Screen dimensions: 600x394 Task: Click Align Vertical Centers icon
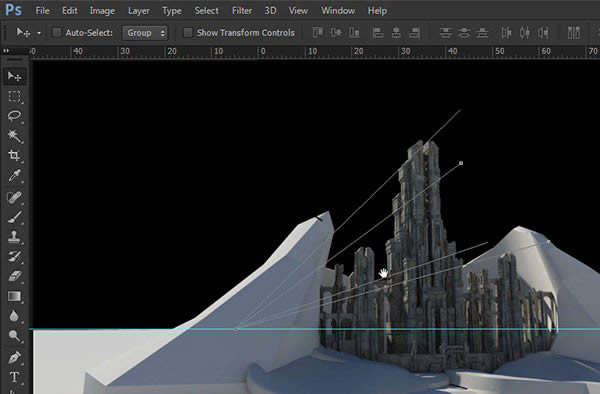[x=336, y=33]
